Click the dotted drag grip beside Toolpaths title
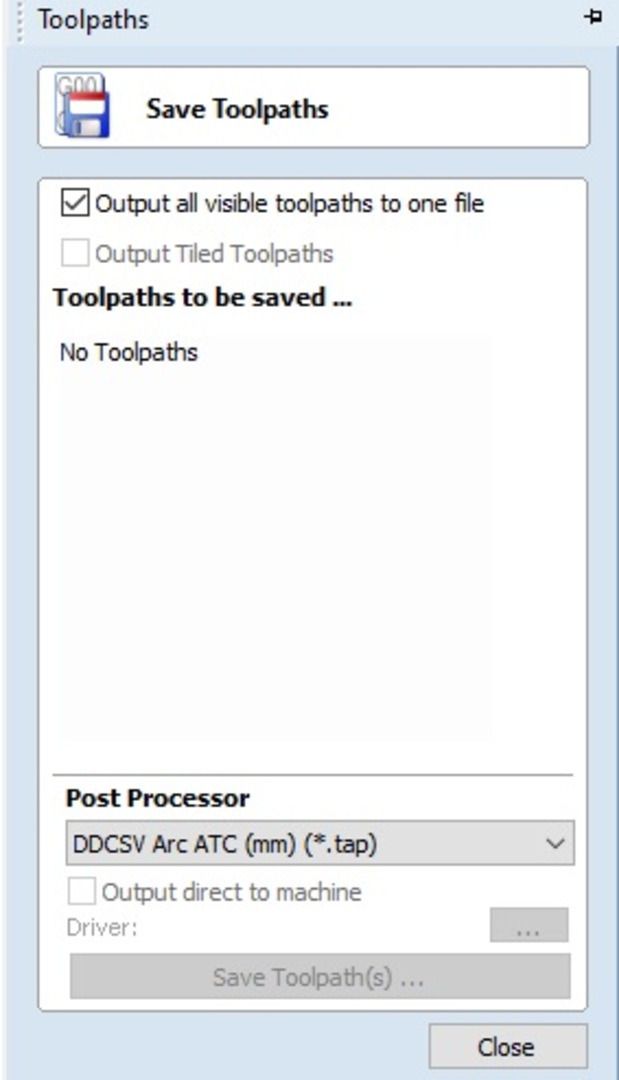This screenshot has height=1080, width=619. (x=21, y=18)
